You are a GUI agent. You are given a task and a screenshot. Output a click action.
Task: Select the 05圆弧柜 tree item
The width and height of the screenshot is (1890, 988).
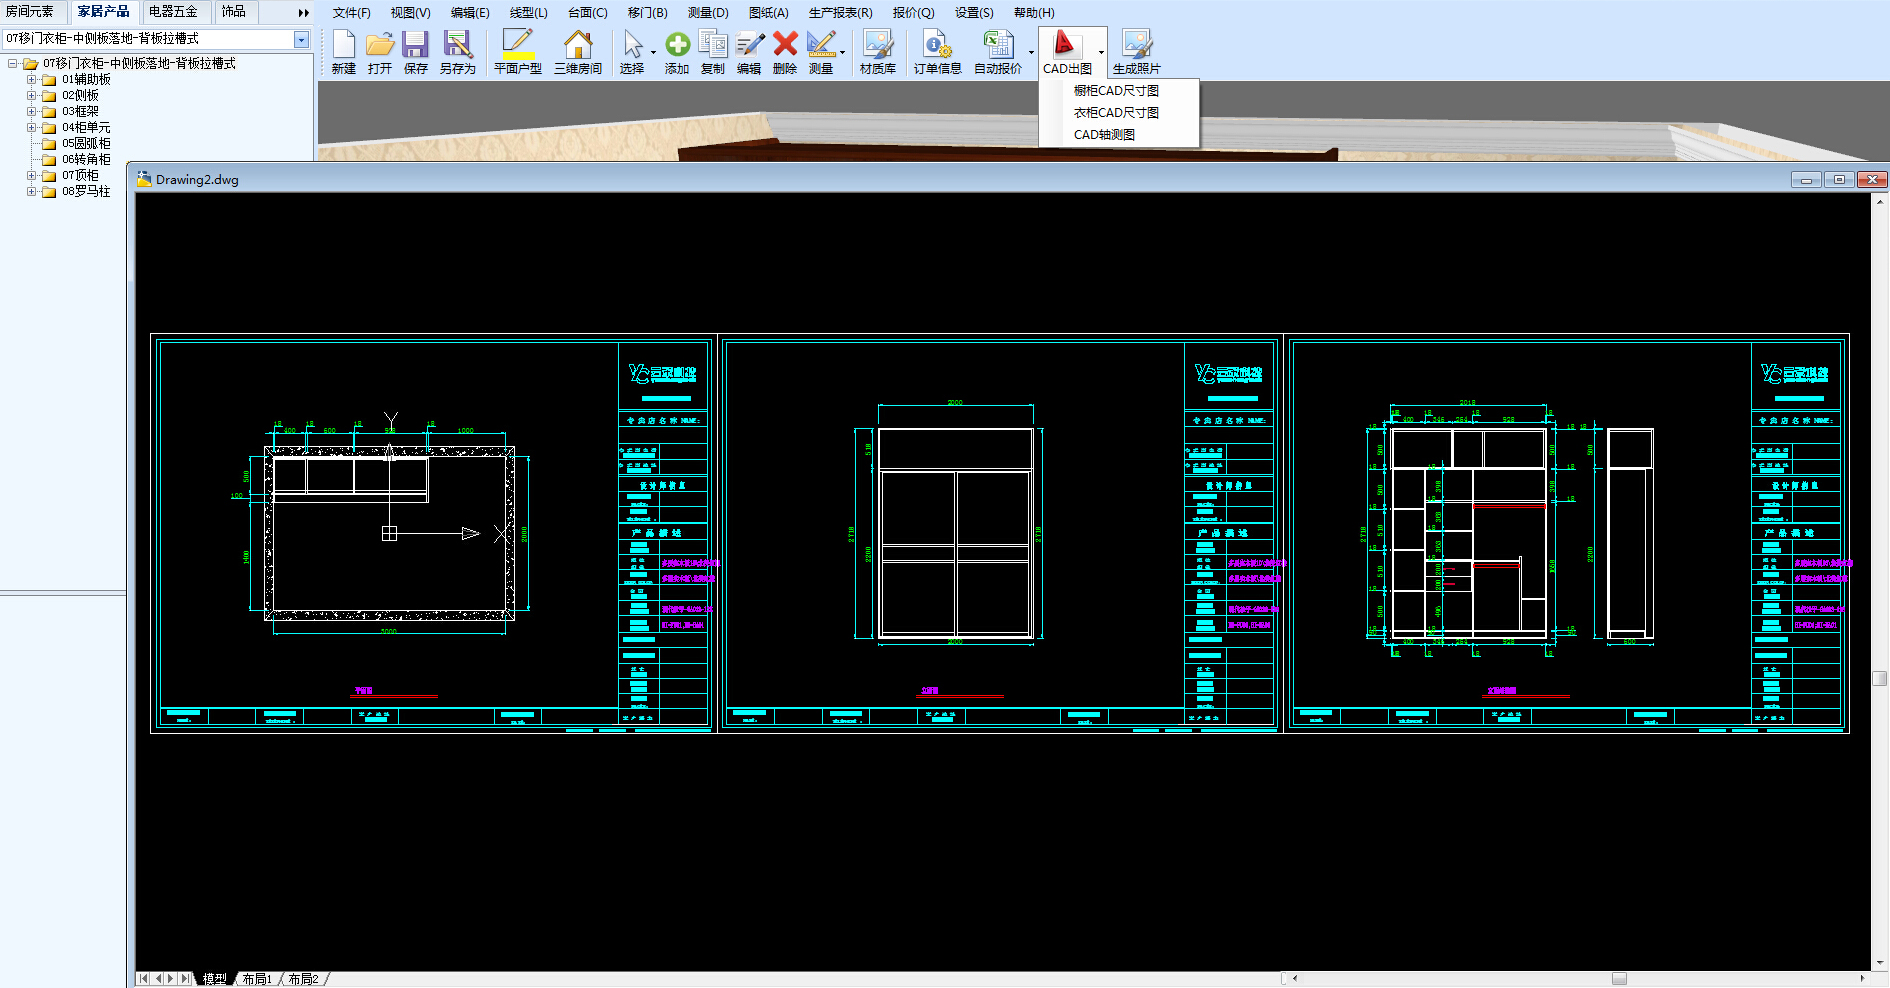pos(86,144)
